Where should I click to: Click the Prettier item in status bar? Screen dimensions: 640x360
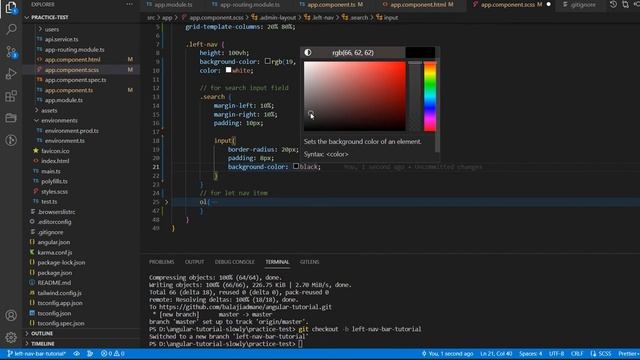click(x=628, y=353)
